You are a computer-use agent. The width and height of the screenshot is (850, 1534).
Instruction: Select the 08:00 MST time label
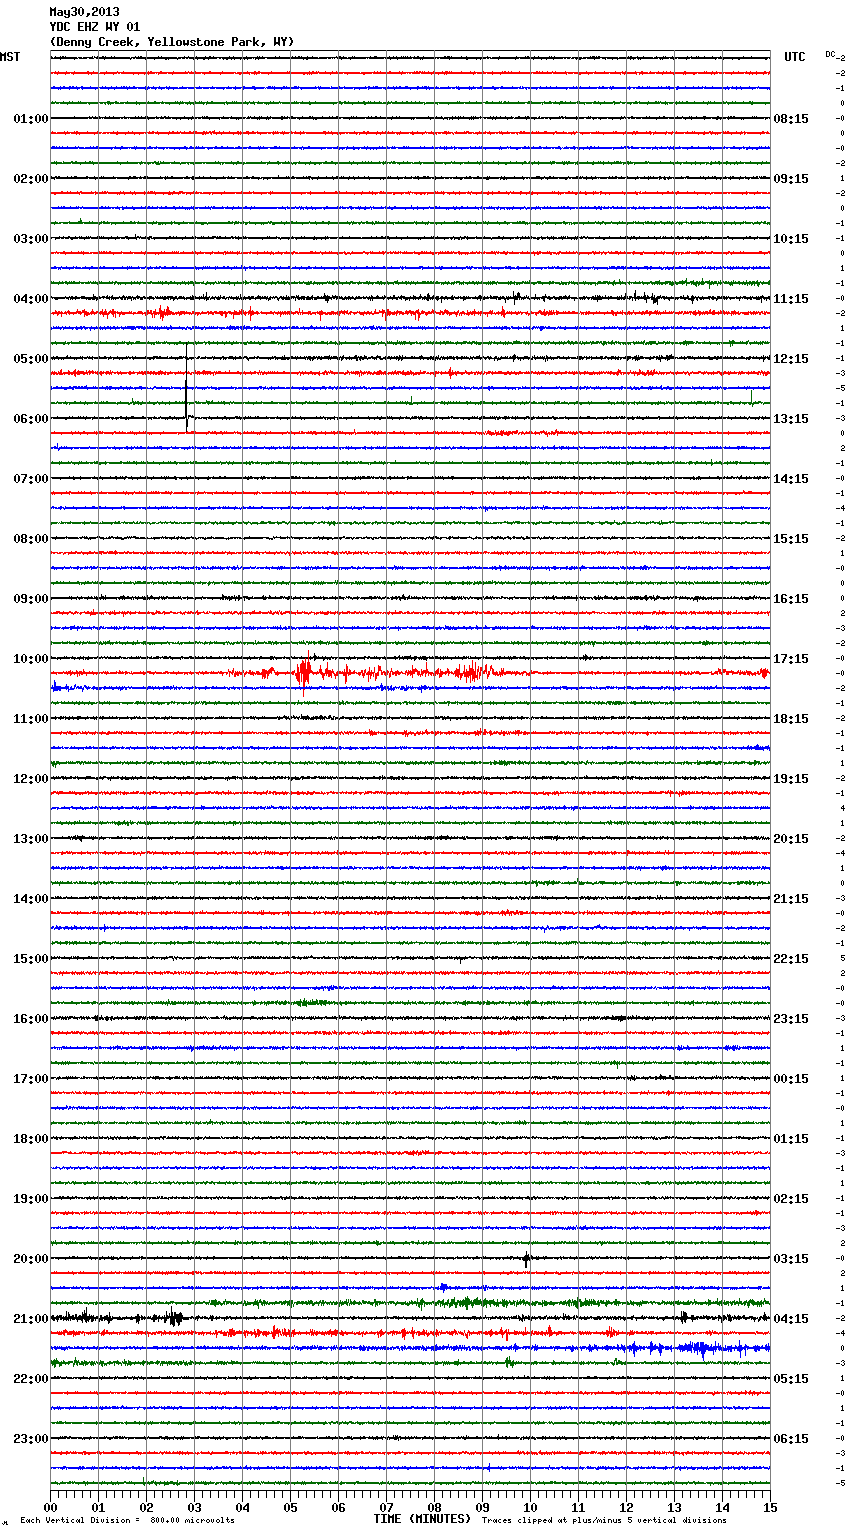pyautogui.click(x=31, y=539)
